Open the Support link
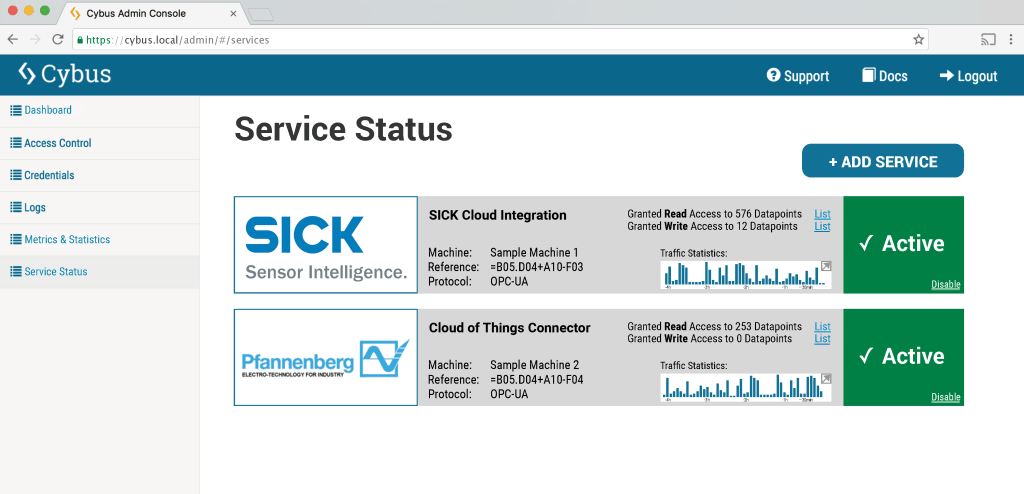This screenshot has height=494, width=1024. [x=798, y=76]
